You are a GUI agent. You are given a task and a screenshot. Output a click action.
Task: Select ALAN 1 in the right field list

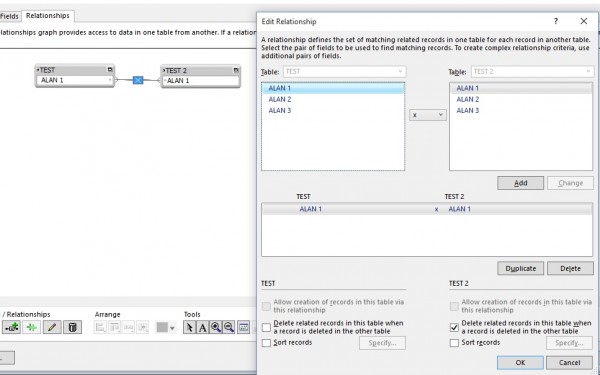521,88
